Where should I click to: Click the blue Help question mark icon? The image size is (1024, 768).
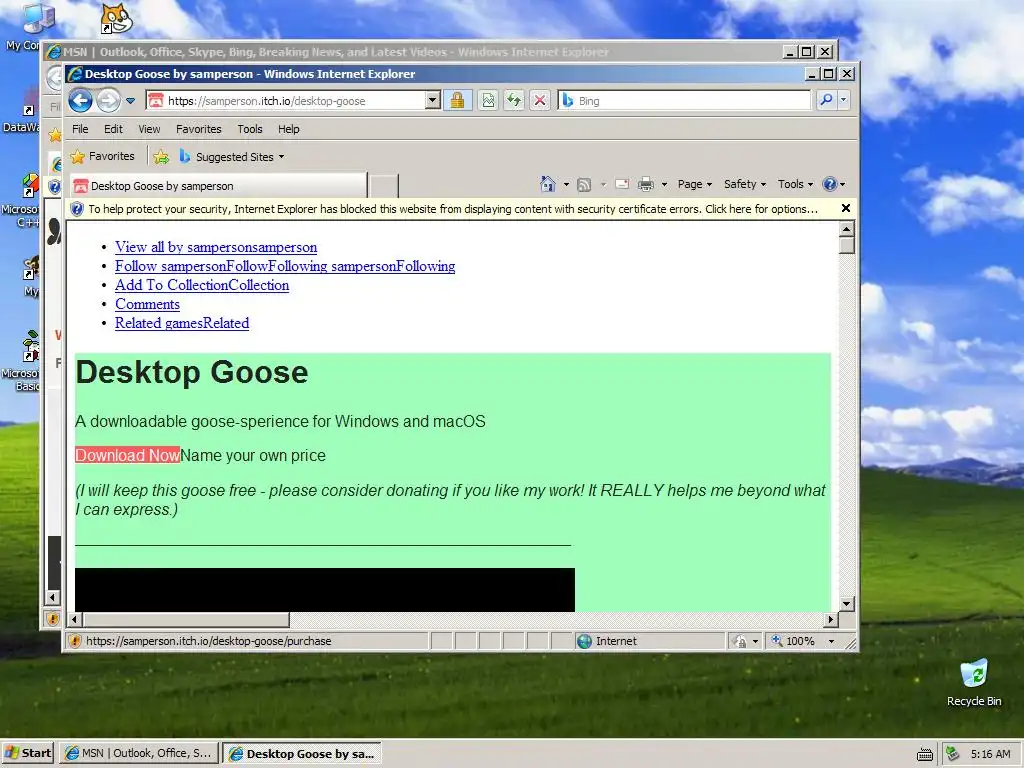point(829,184)
